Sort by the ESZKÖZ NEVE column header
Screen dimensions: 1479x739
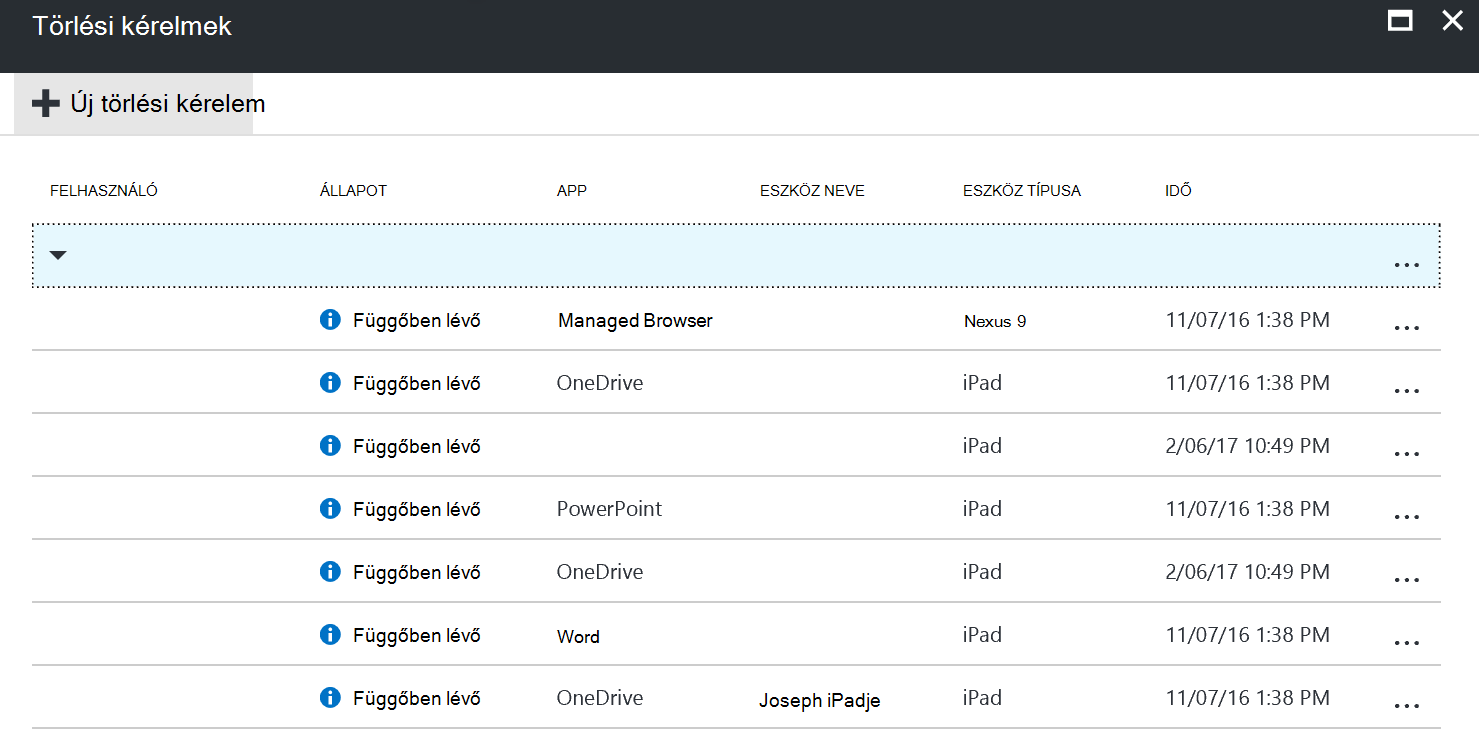(812, 190)
